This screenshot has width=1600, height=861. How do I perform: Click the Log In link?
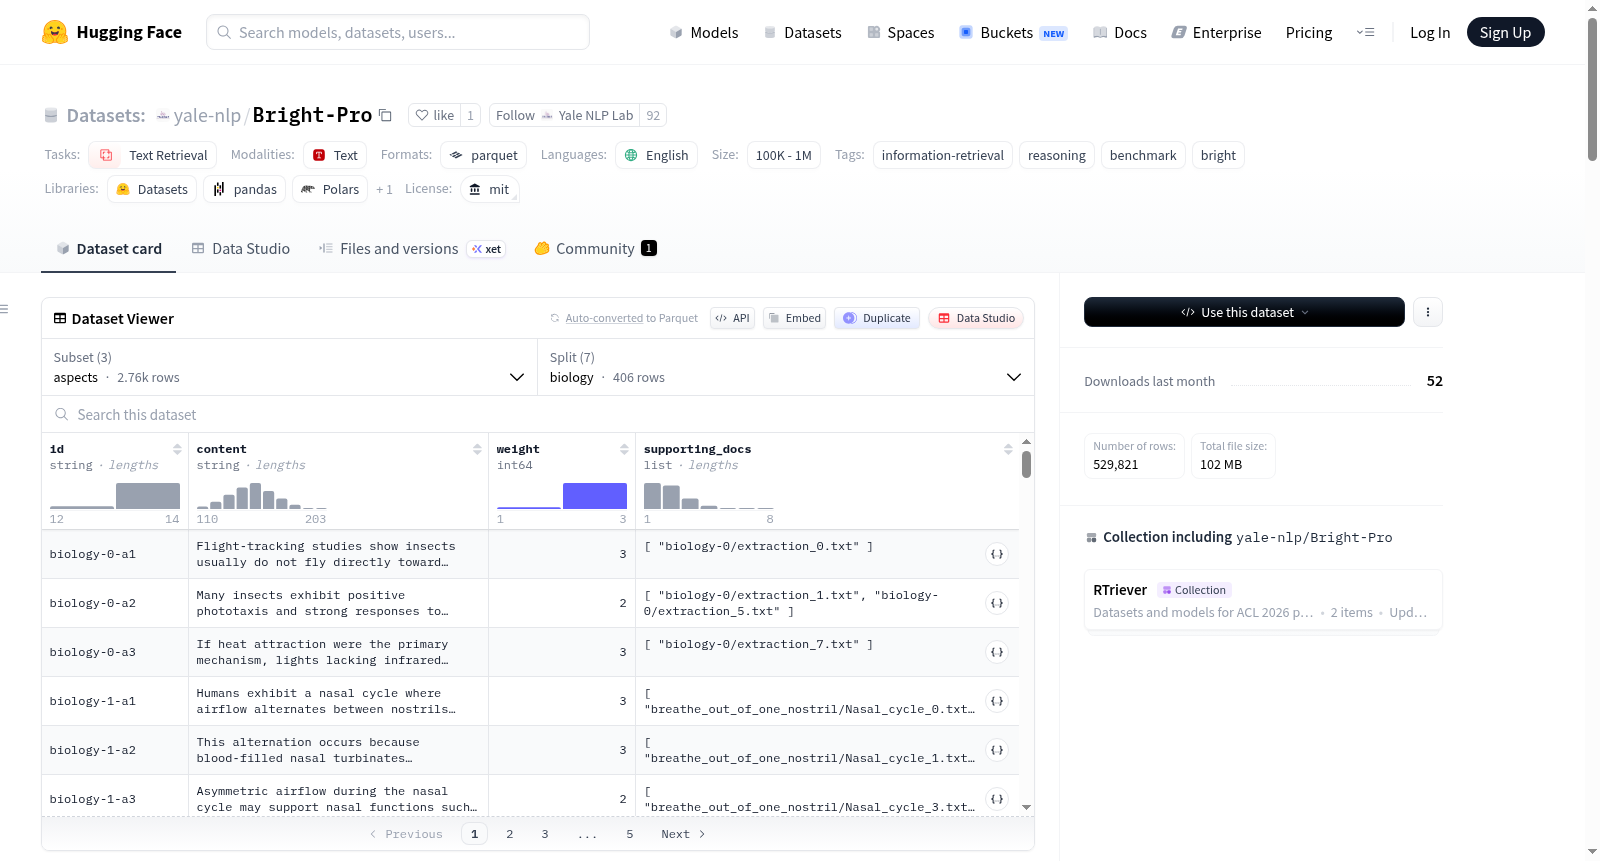[1430, 32]
